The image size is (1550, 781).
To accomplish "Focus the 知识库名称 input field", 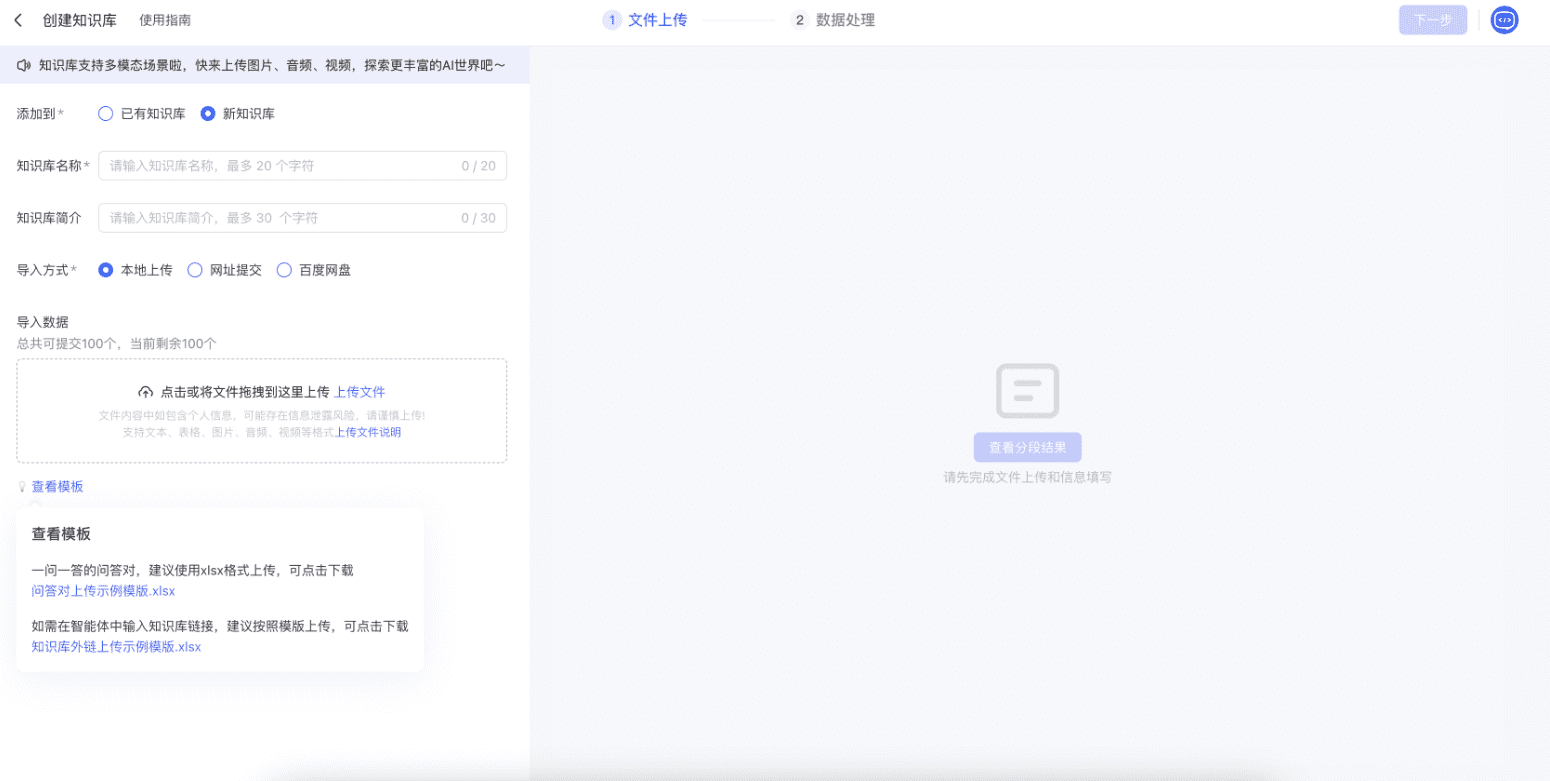I will [x=302, y=166].
